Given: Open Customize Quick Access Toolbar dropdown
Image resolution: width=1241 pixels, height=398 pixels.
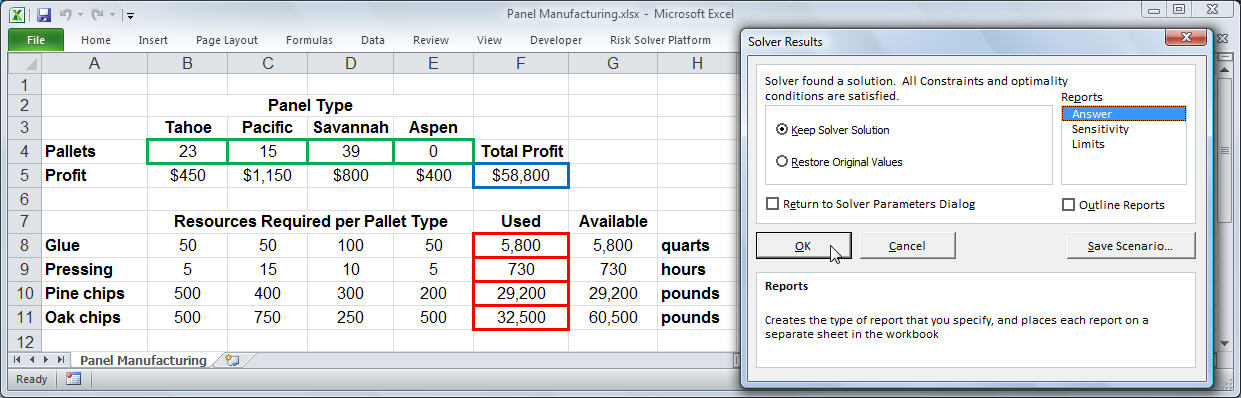Looking at the screenshot, I should click(x=131, y=15).
